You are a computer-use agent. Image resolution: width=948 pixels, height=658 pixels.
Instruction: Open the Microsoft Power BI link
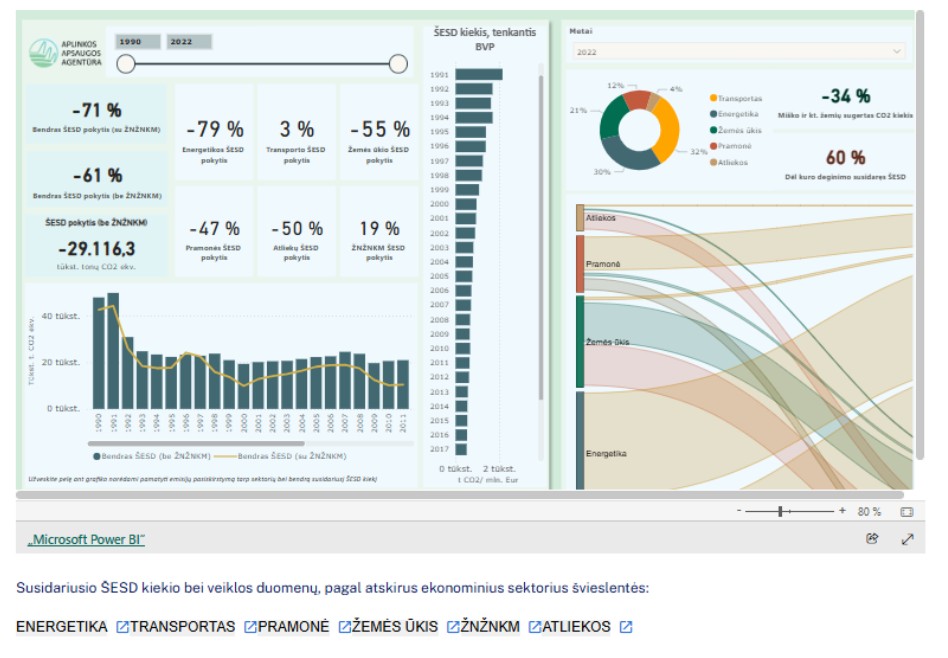(86, 539)
